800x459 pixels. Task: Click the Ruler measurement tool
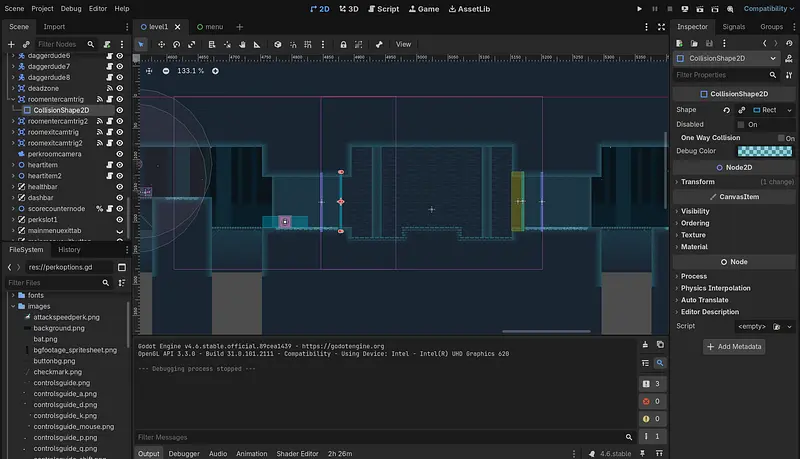coord(257,44)
